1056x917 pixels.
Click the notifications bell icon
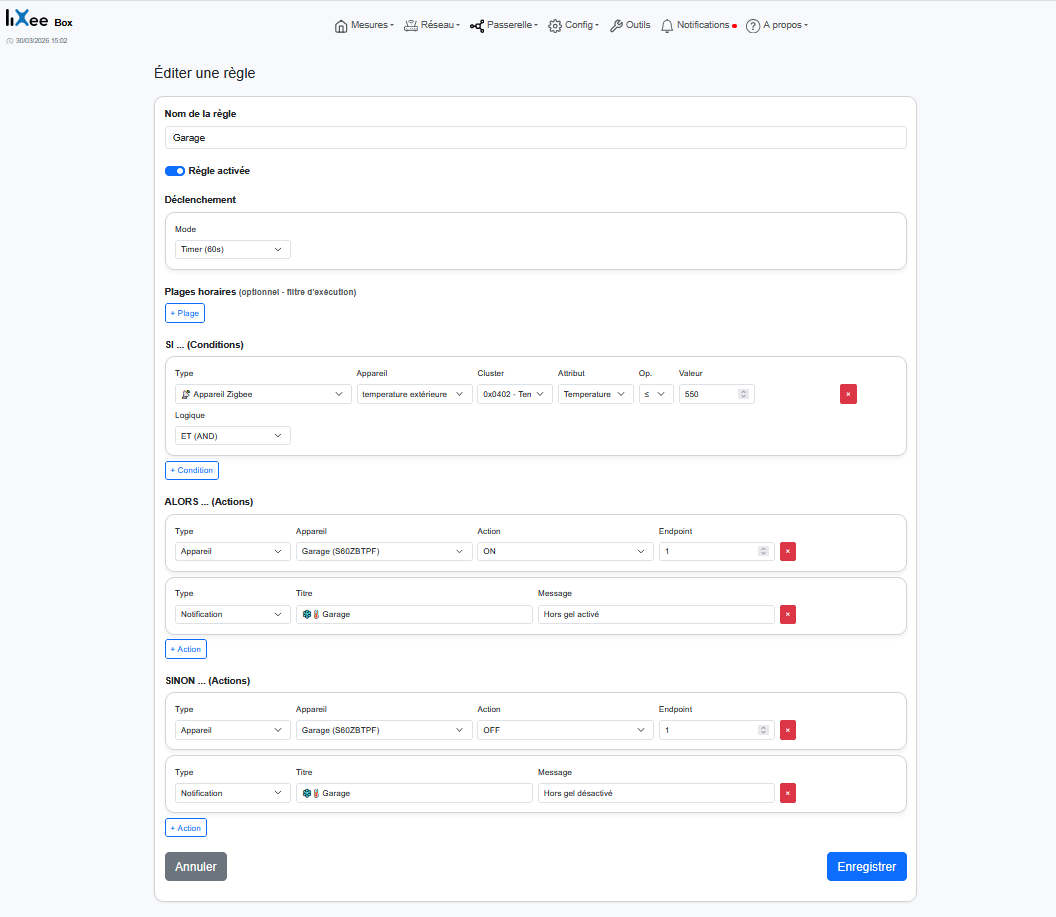pyautogui.click(x=667, y=26)
